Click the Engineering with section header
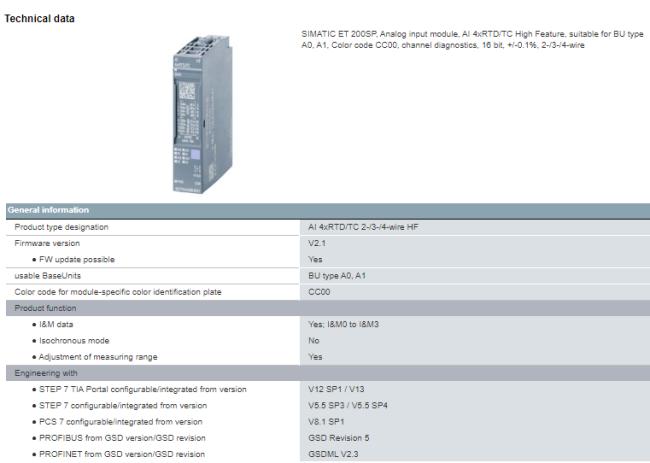The width and height of the screenshot is (650, 463). [x=44, y=373]
